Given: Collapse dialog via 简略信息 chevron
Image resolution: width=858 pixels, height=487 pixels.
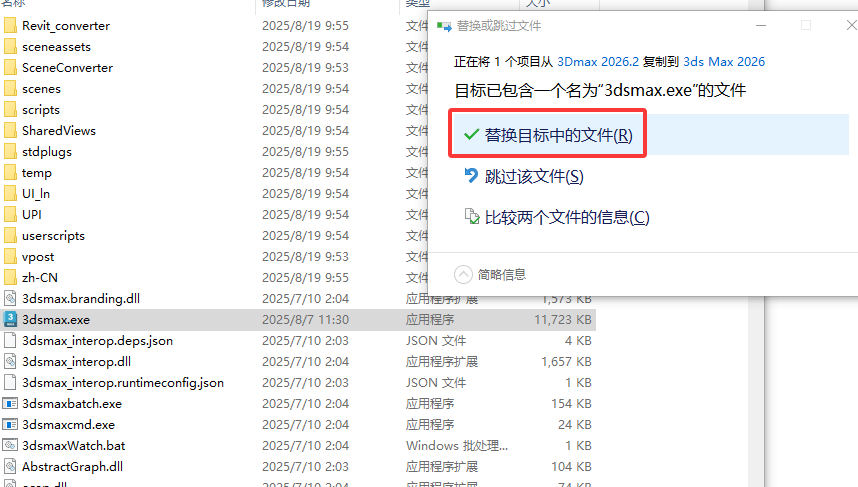Looking at the screenshot, I should click(x=463, y=274).
